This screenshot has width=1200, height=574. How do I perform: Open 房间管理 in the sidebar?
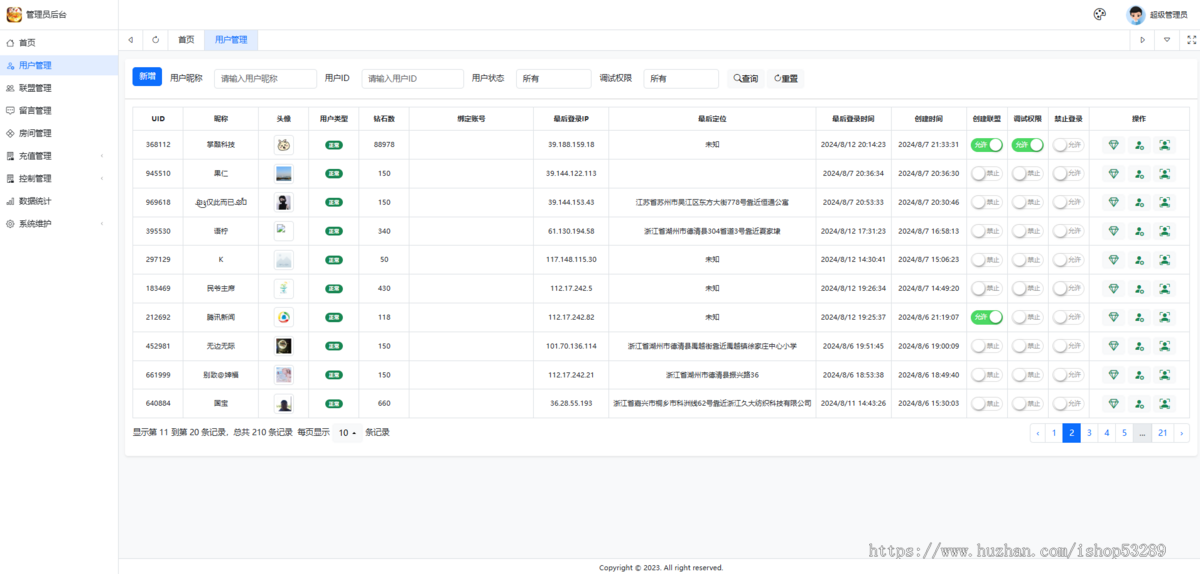click(x=59, y=133)
